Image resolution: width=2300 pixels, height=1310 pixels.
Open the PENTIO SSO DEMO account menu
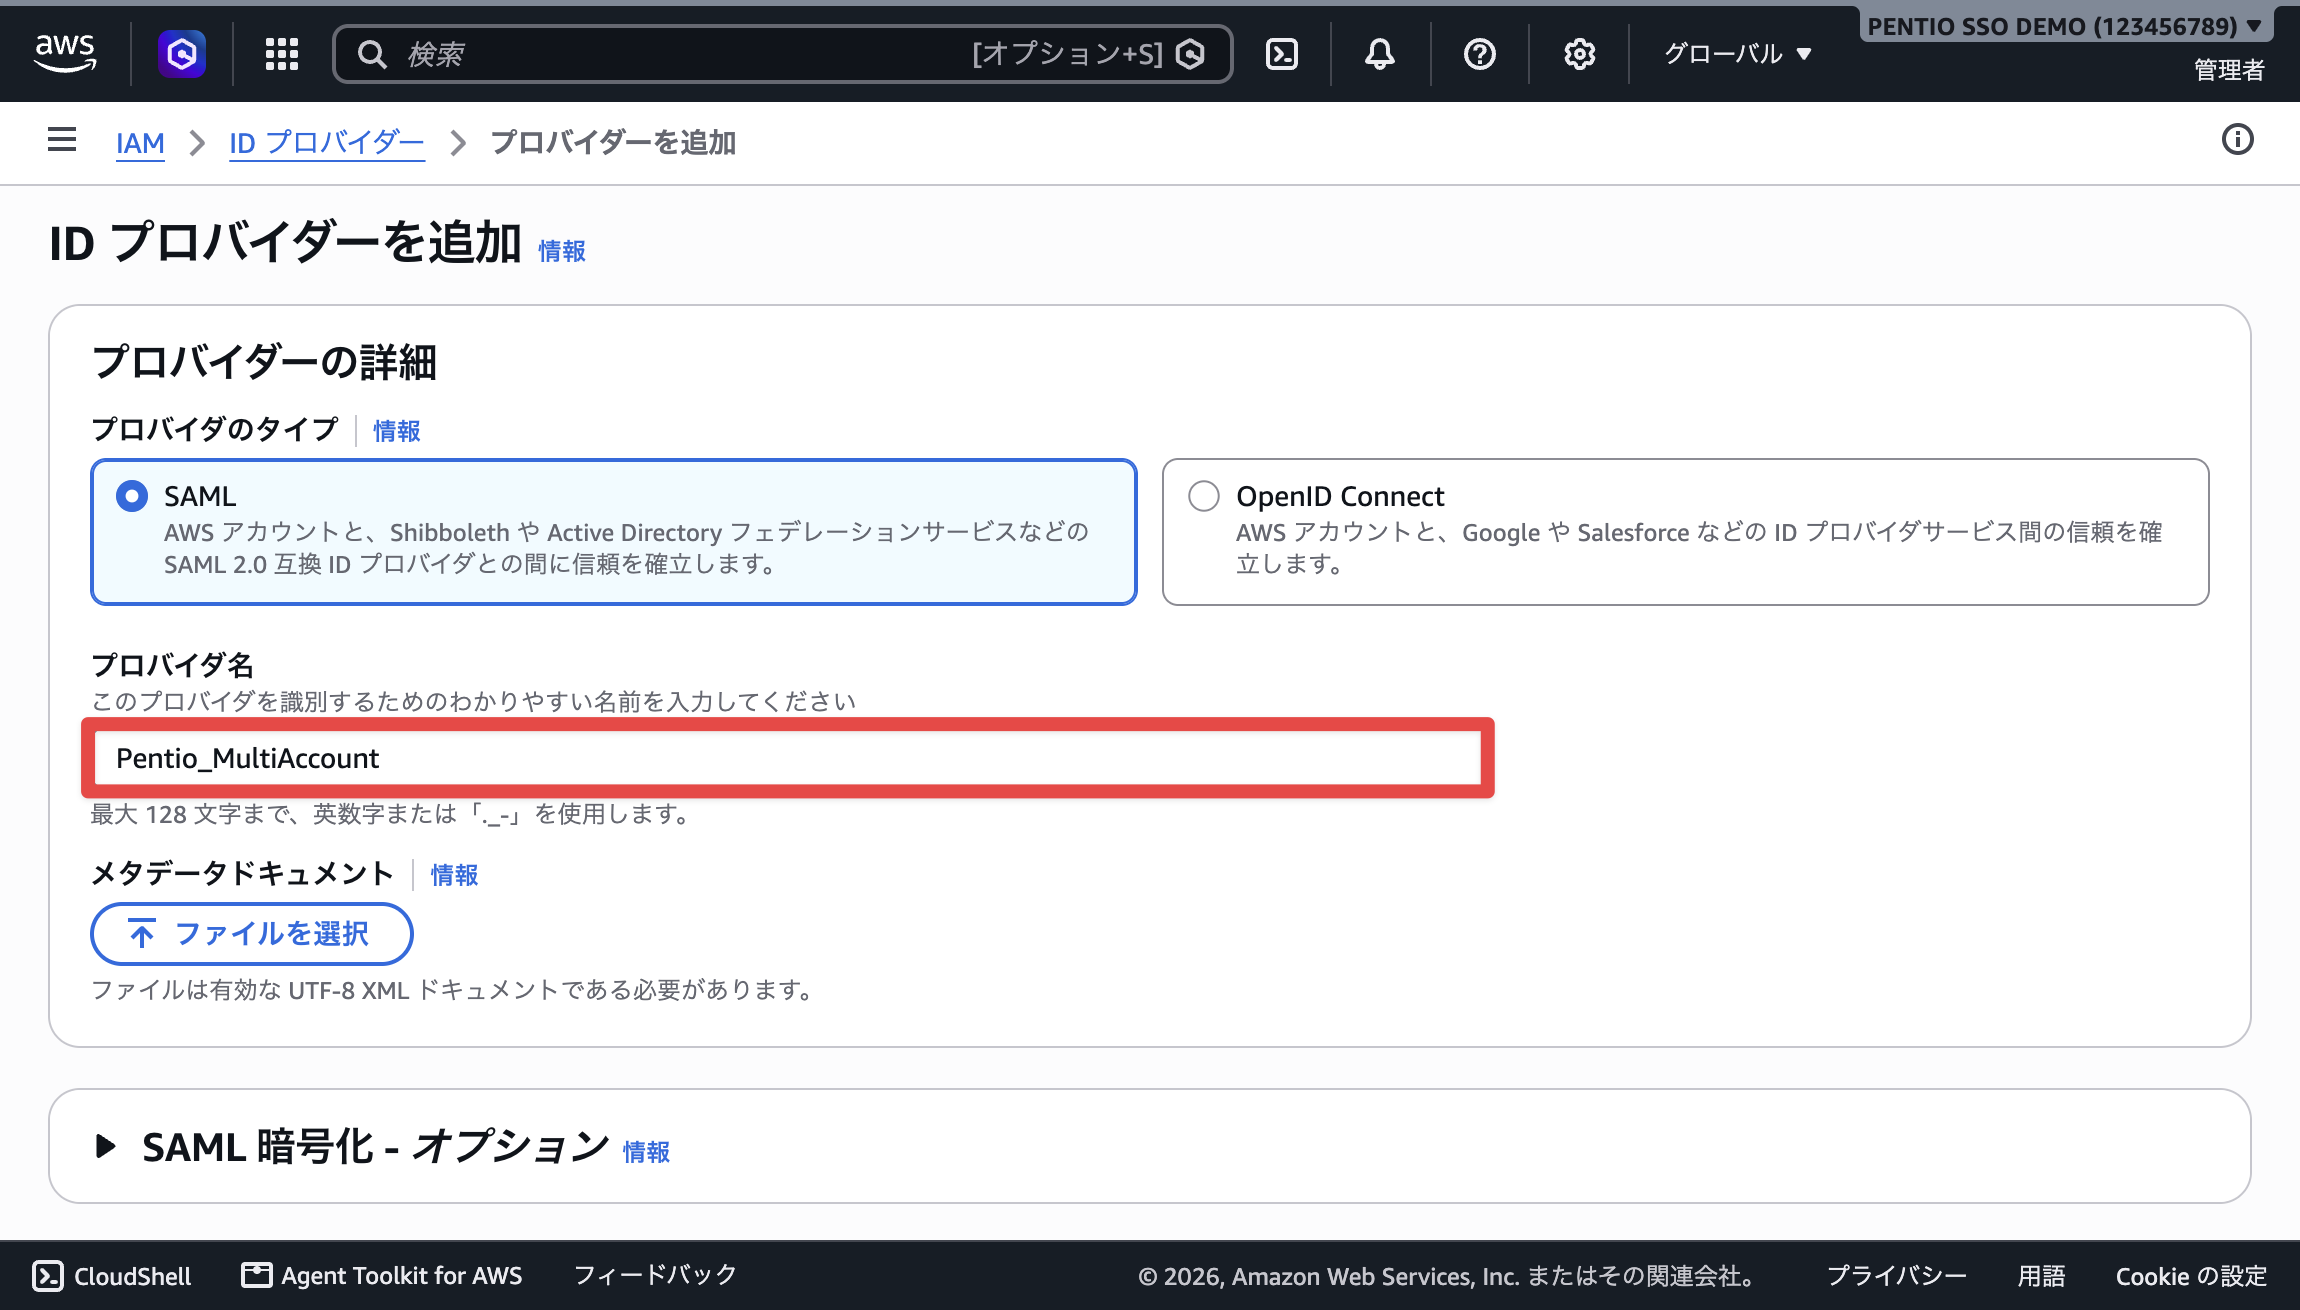click(2066, 26)
